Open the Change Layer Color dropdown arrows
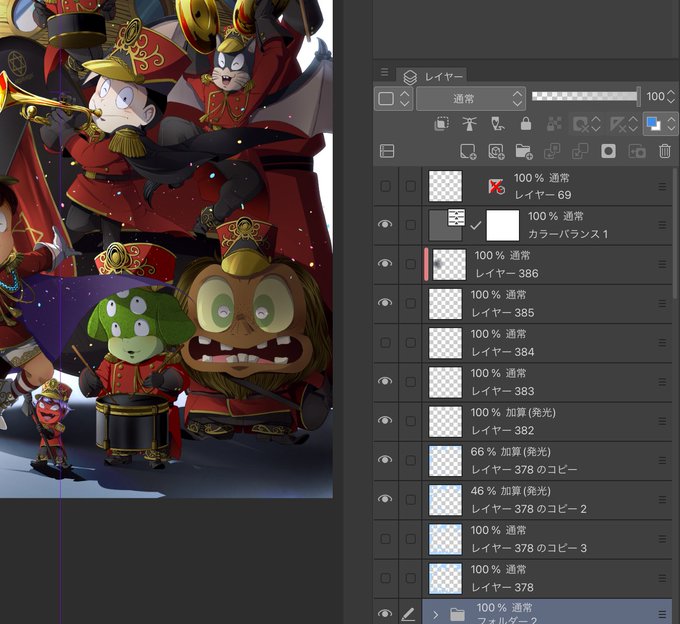Screen dimensions: 680x624 tap(671, 124)
